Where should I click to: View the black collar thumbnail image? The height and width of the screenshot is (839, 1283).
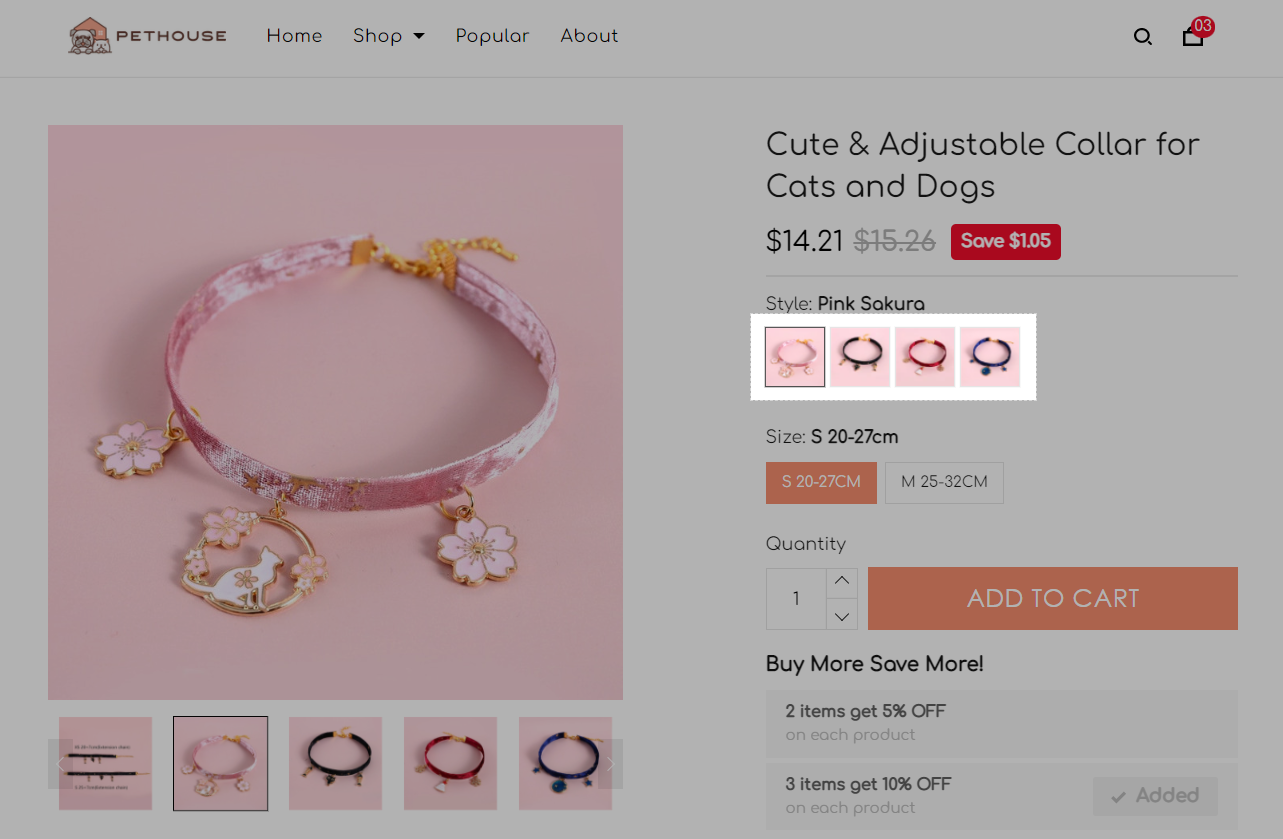point(335,763)
